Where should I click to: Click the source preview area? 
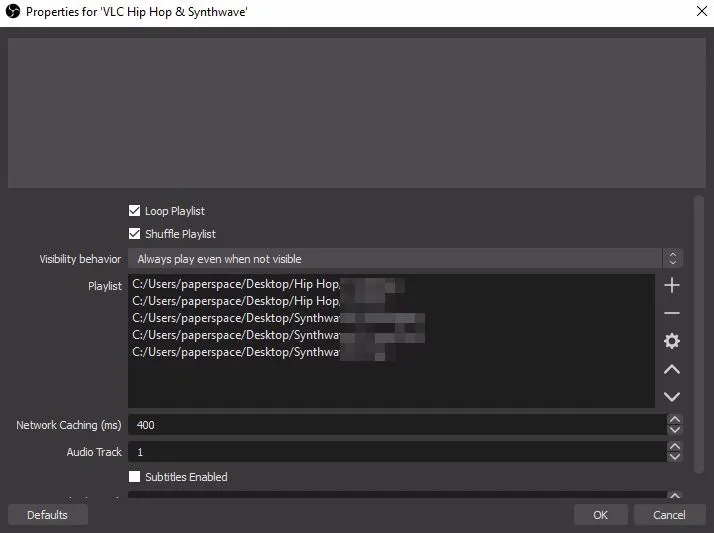click(x=357, y=112)
